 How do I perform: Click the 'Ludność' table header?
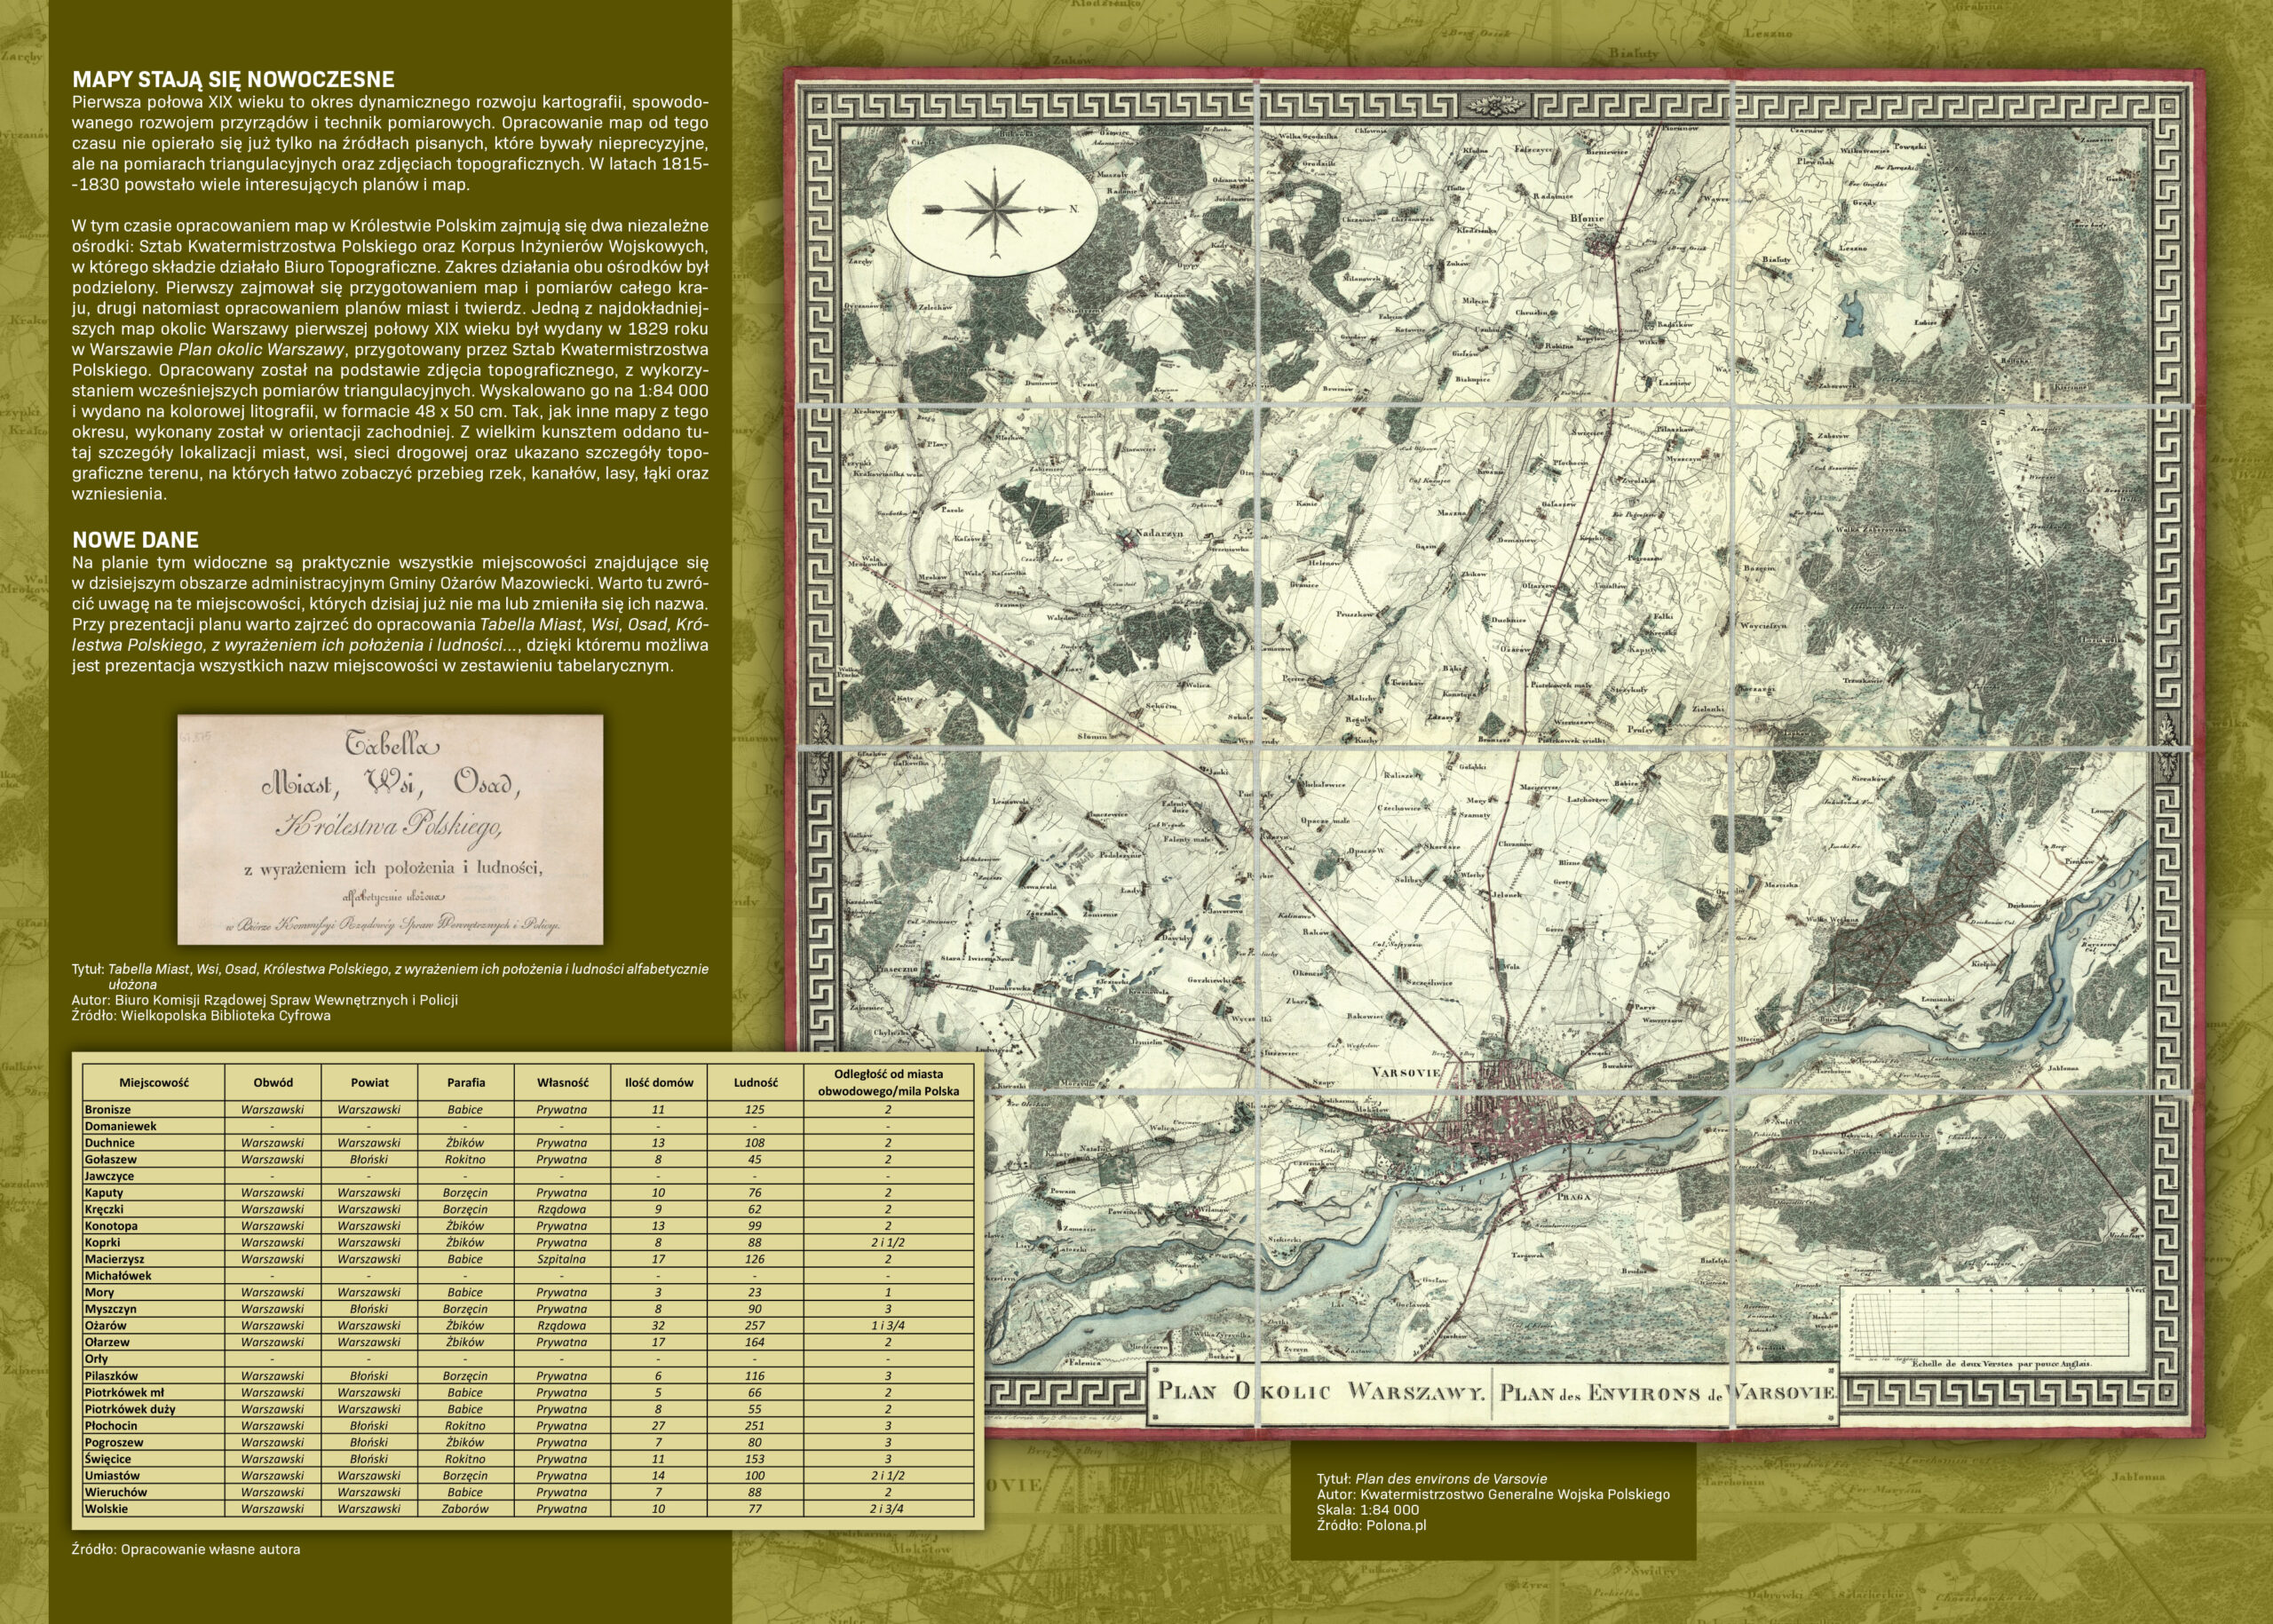coord(755,1082)
